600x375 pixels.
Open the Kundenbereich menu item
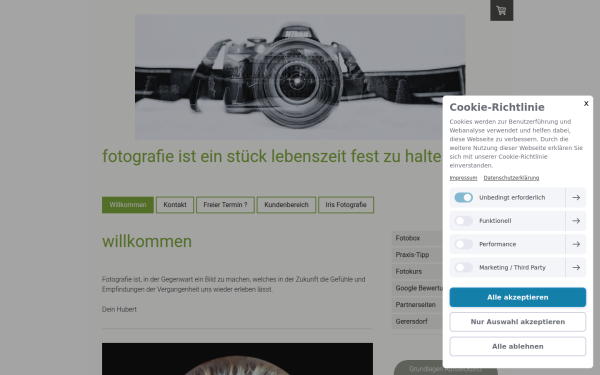[x=286, y=205]
